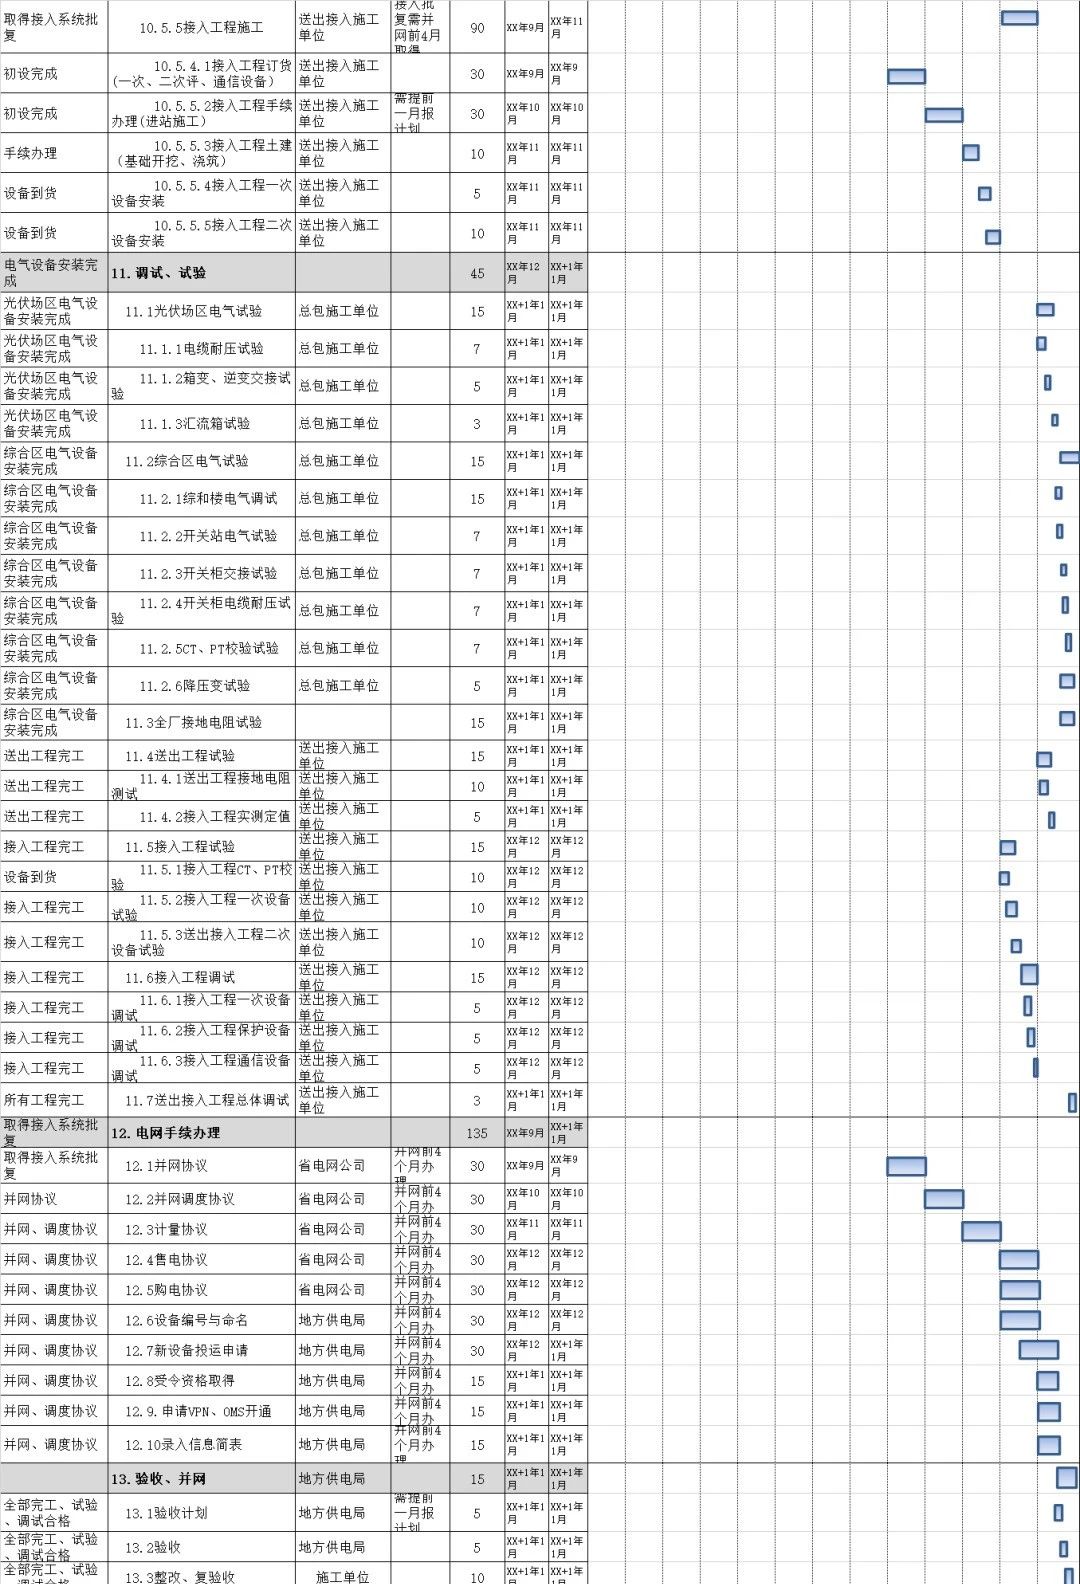Select the 12.10录入信息简表 task cell
This screenshot has width=1080, height=1584.
(201, 1444)
